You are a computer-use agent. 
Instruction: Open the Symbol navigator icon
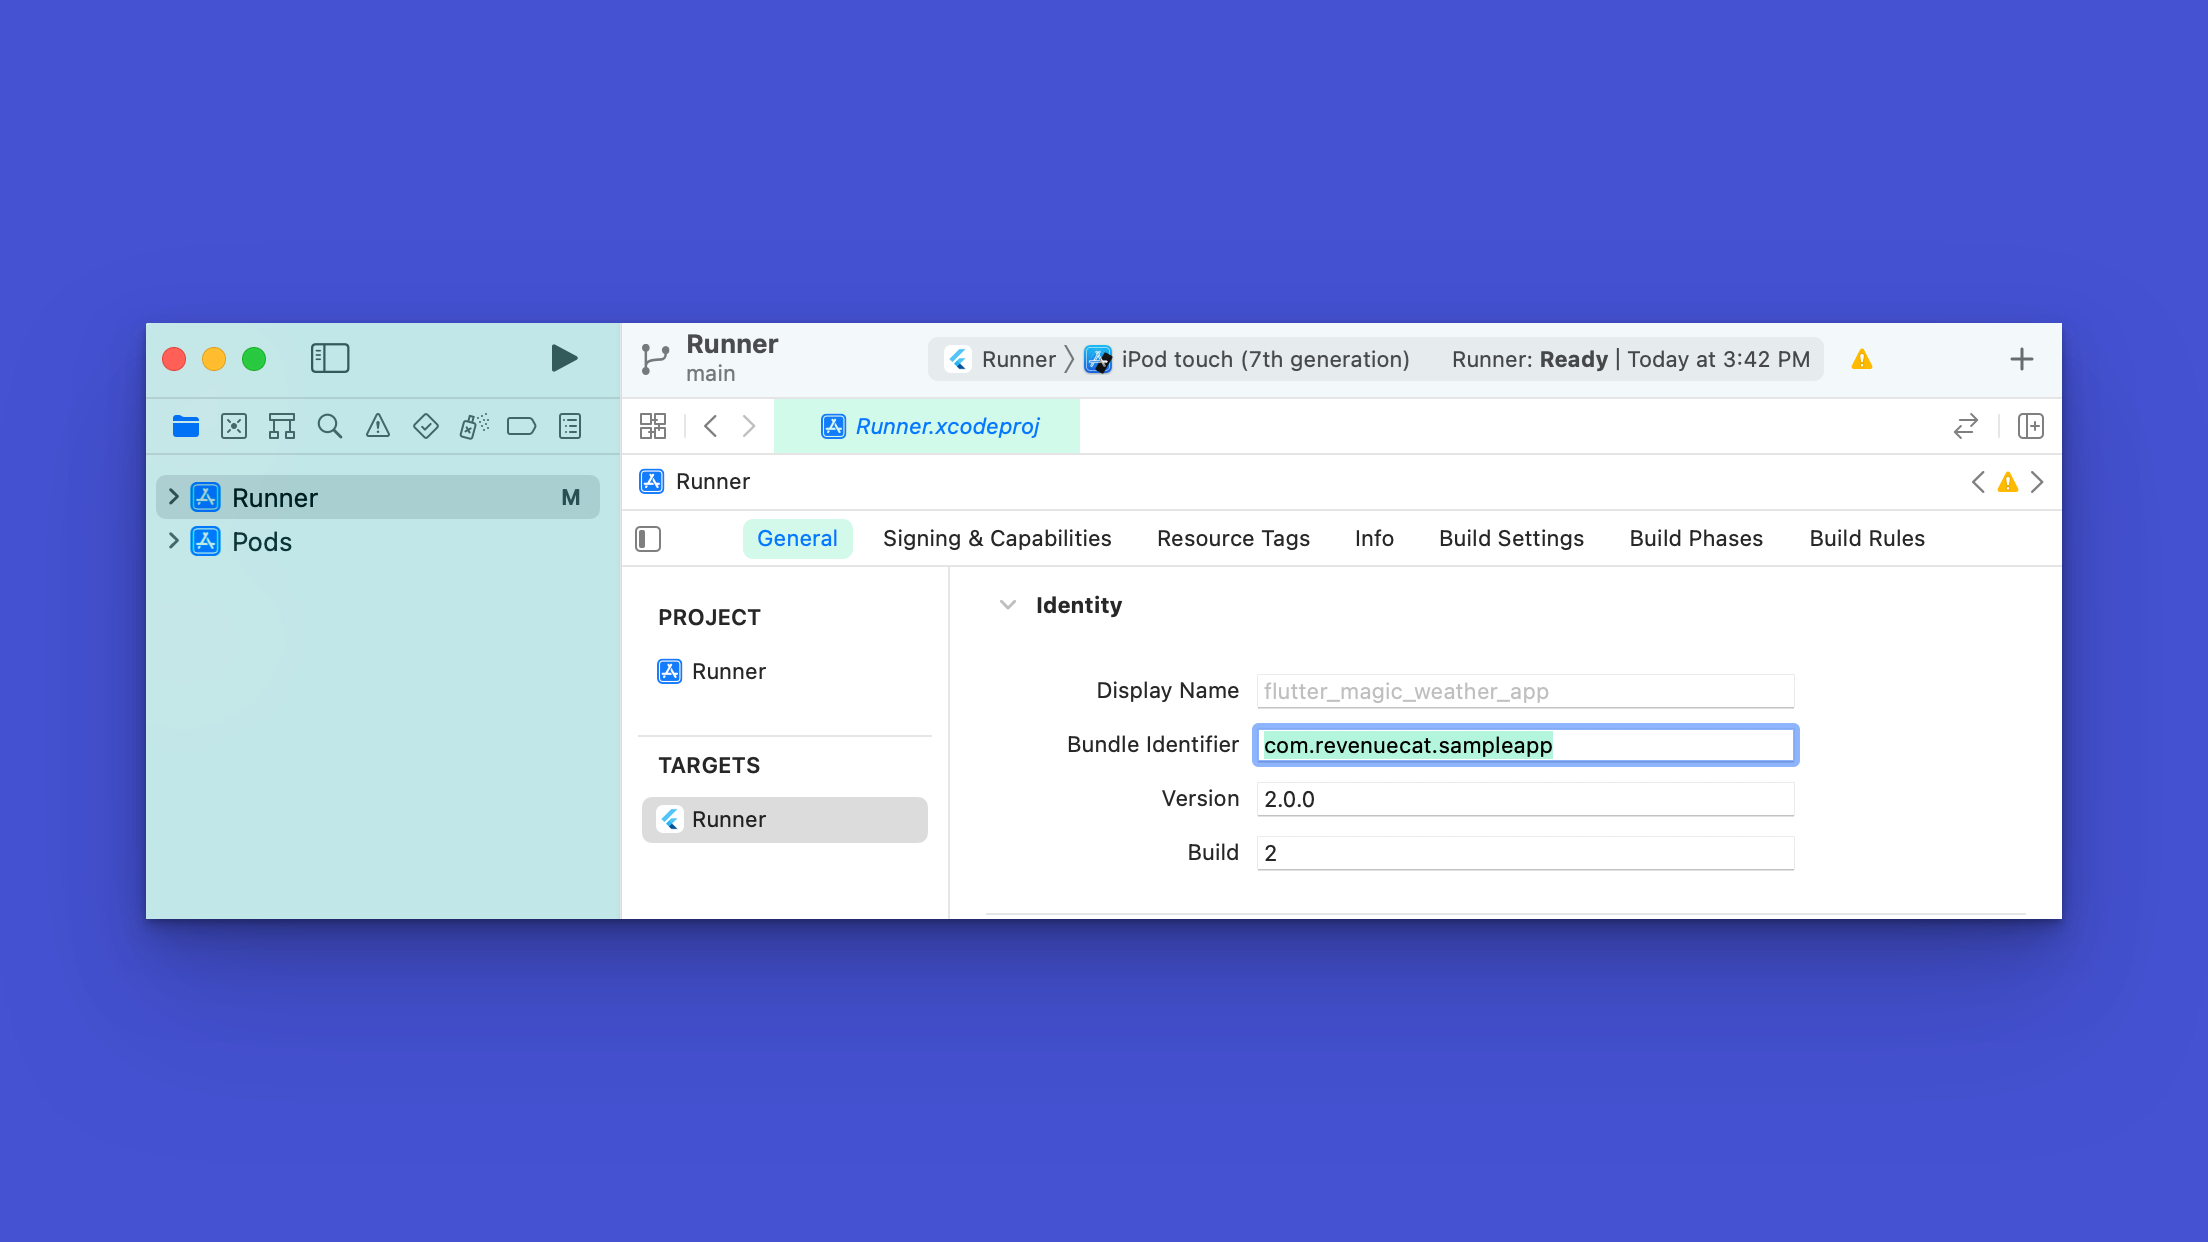pyautogui.click(x=282, y=427)
